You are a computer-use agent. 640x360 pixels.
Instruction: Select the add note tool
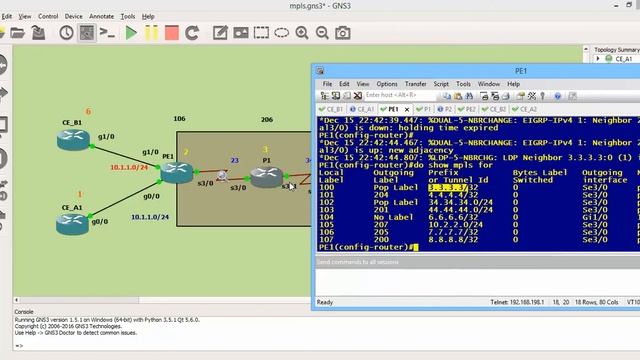(x=220, y=33)
